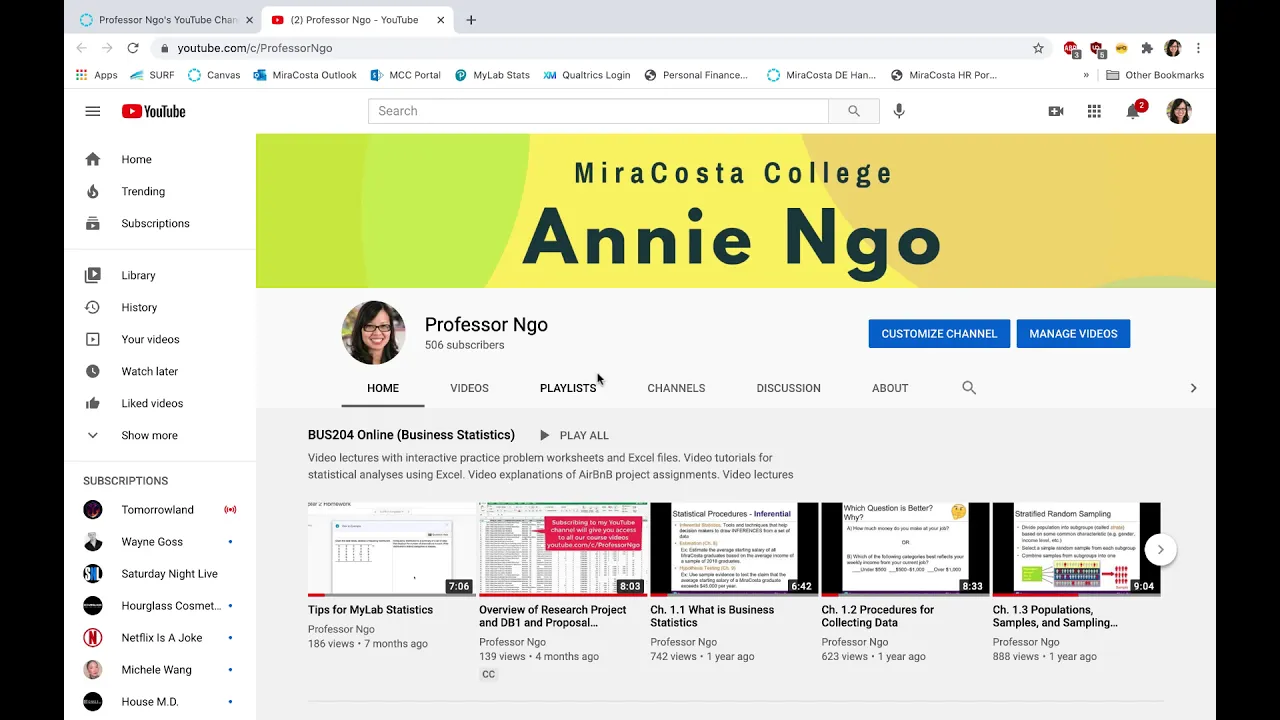This screenshot has height=720, width=1280.
Task: Switch to the VIDEOS channel tab
Action: [x=469, y=388]
